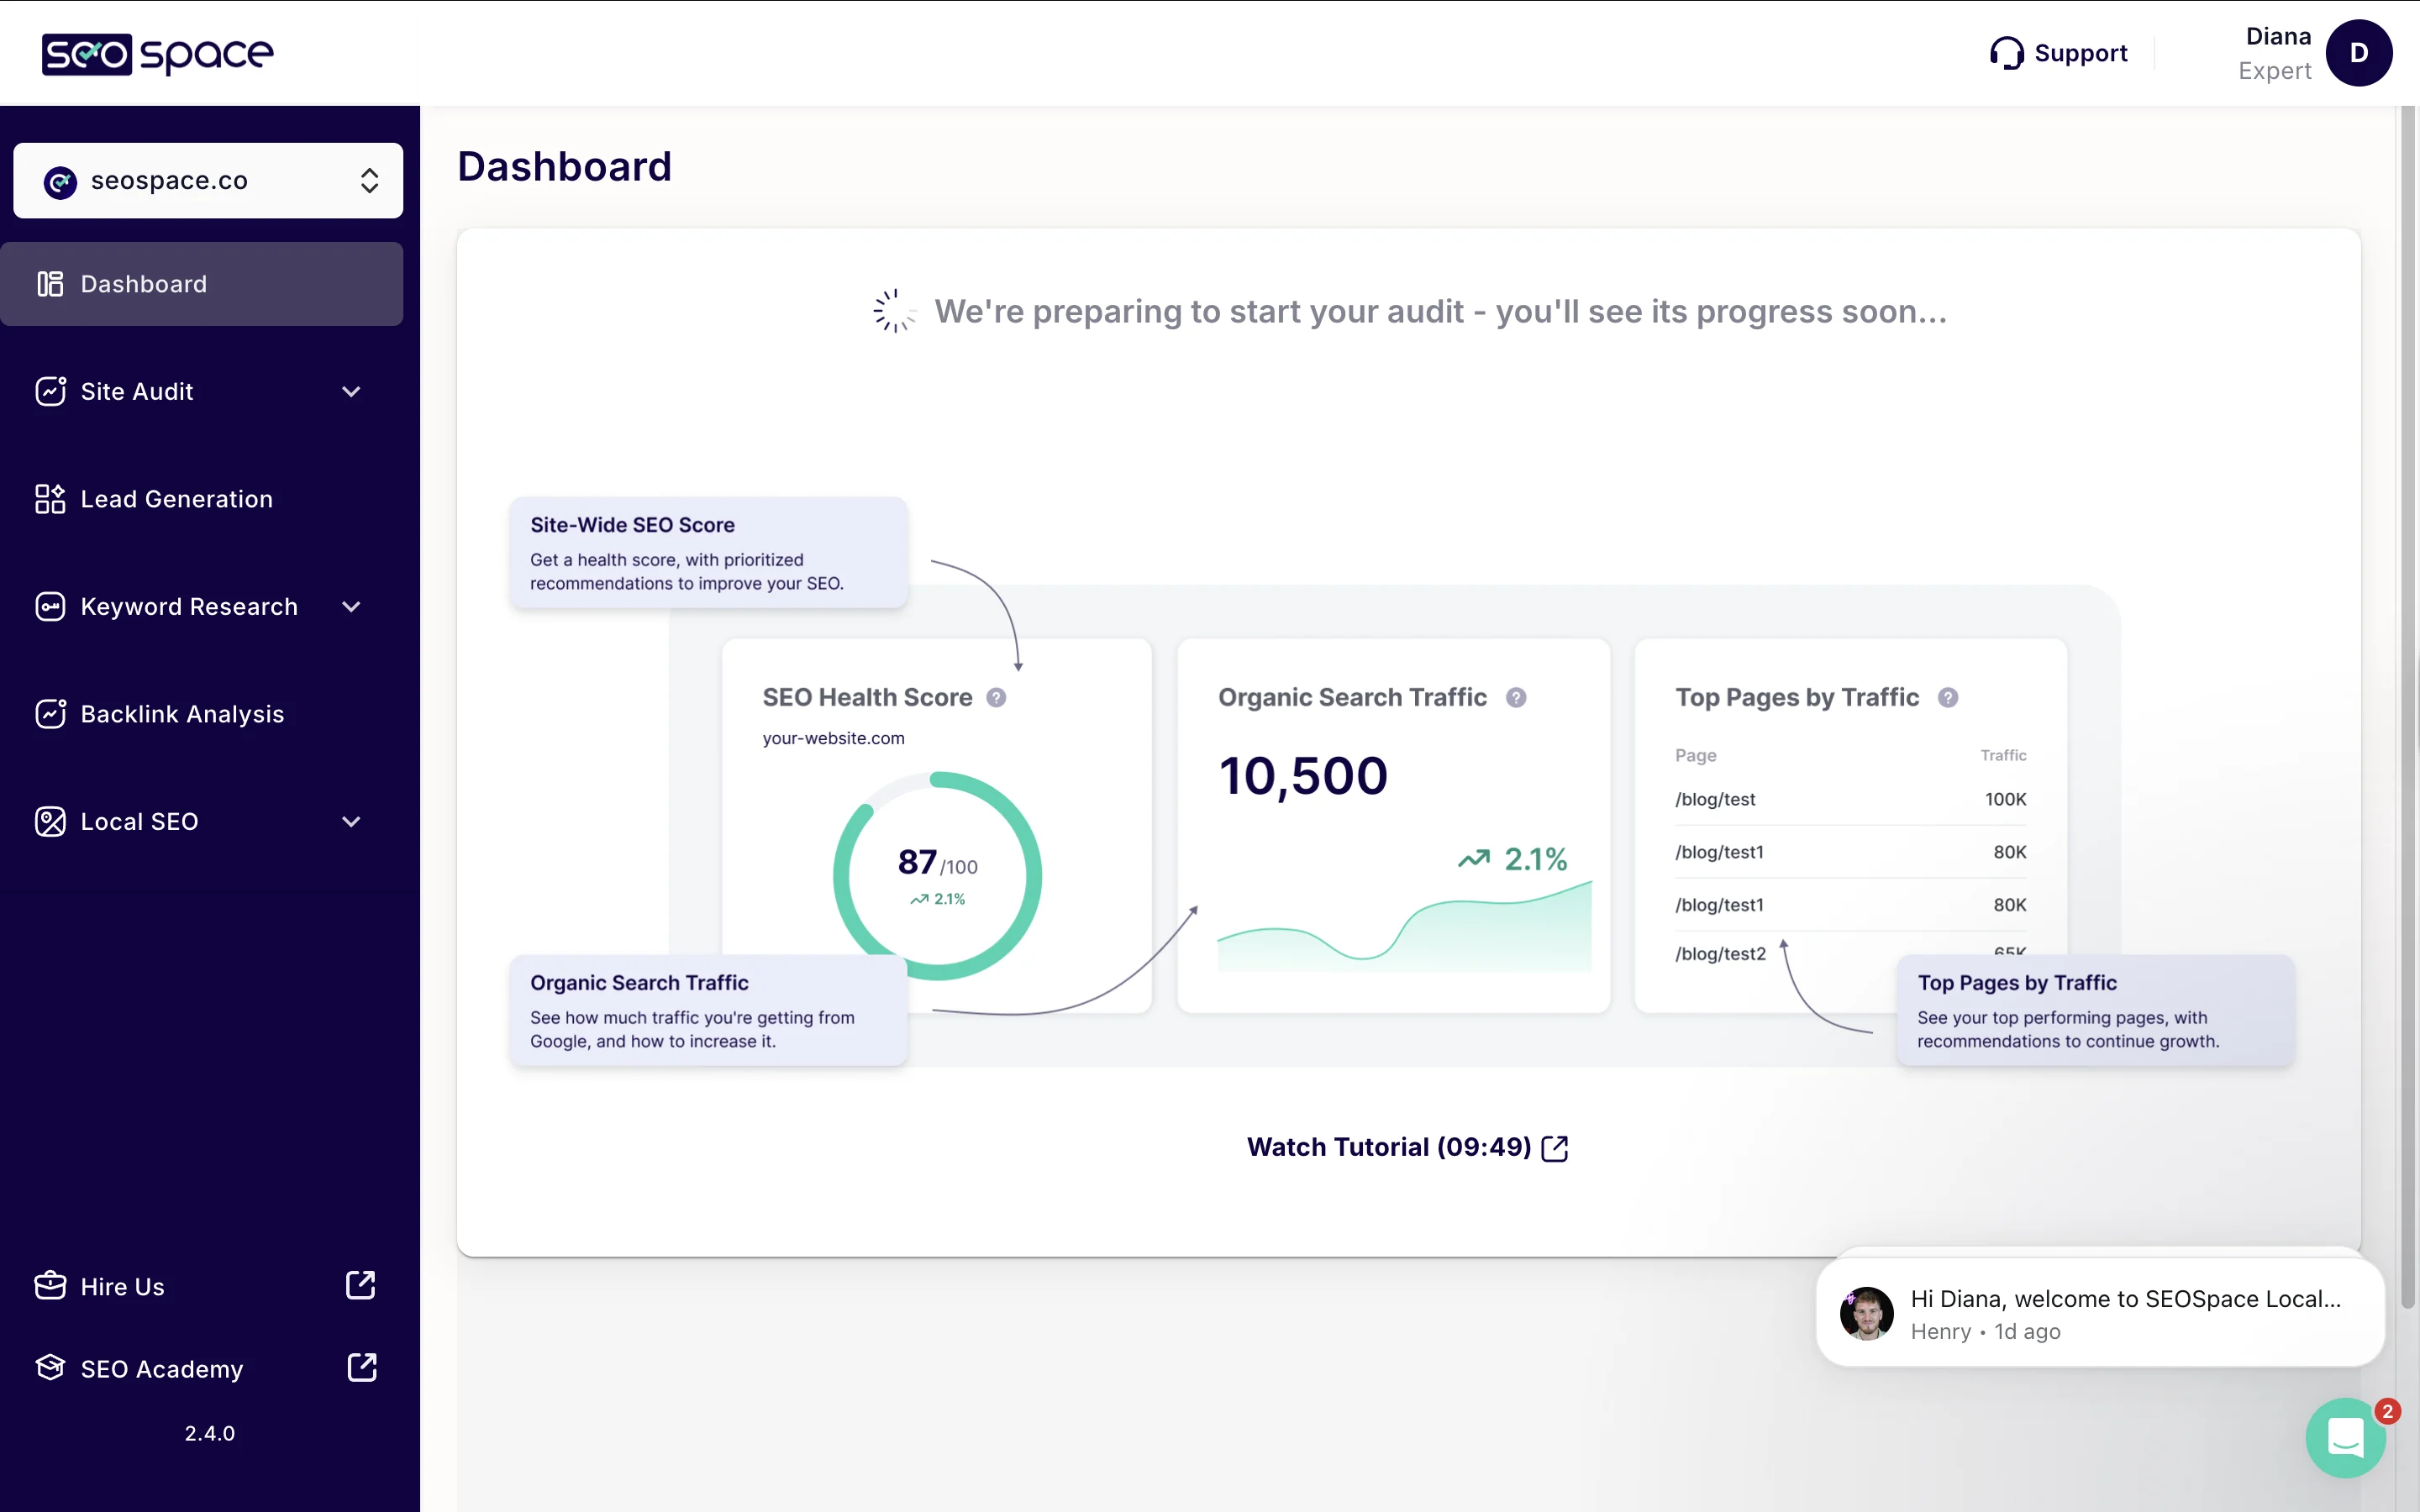
Task: Click the help icon beside Top Pages by Traffic
Action: click(x=1948, y=698)
